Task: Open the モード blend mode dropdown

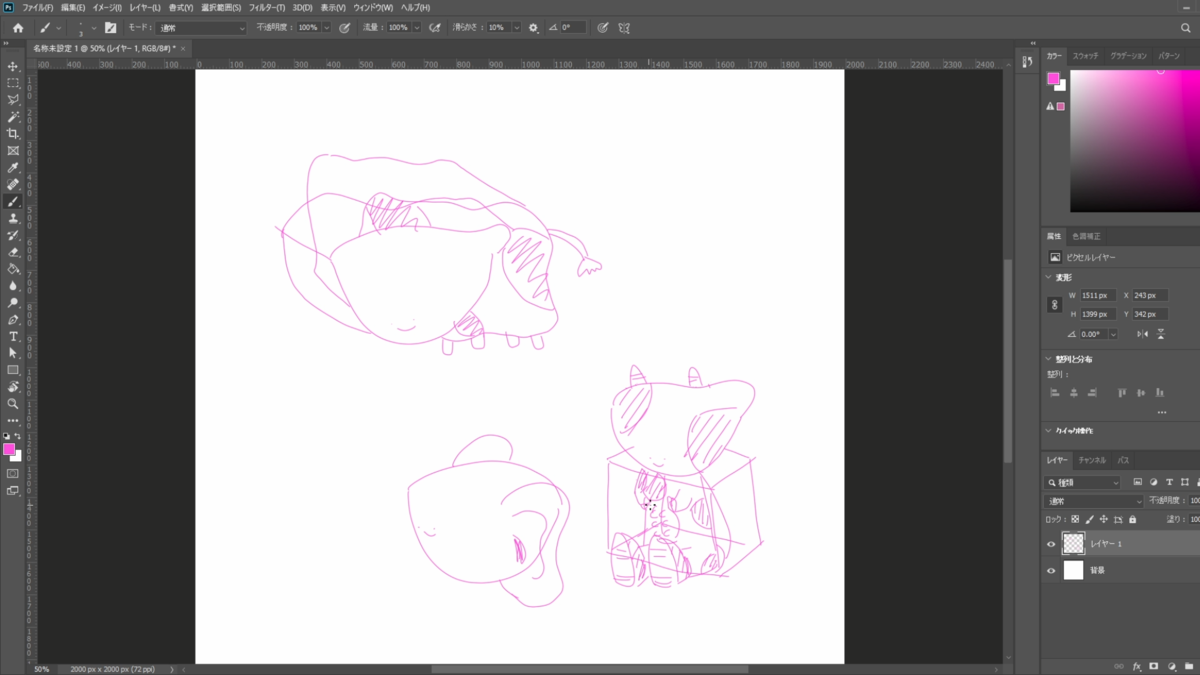Action: (200, 28)
